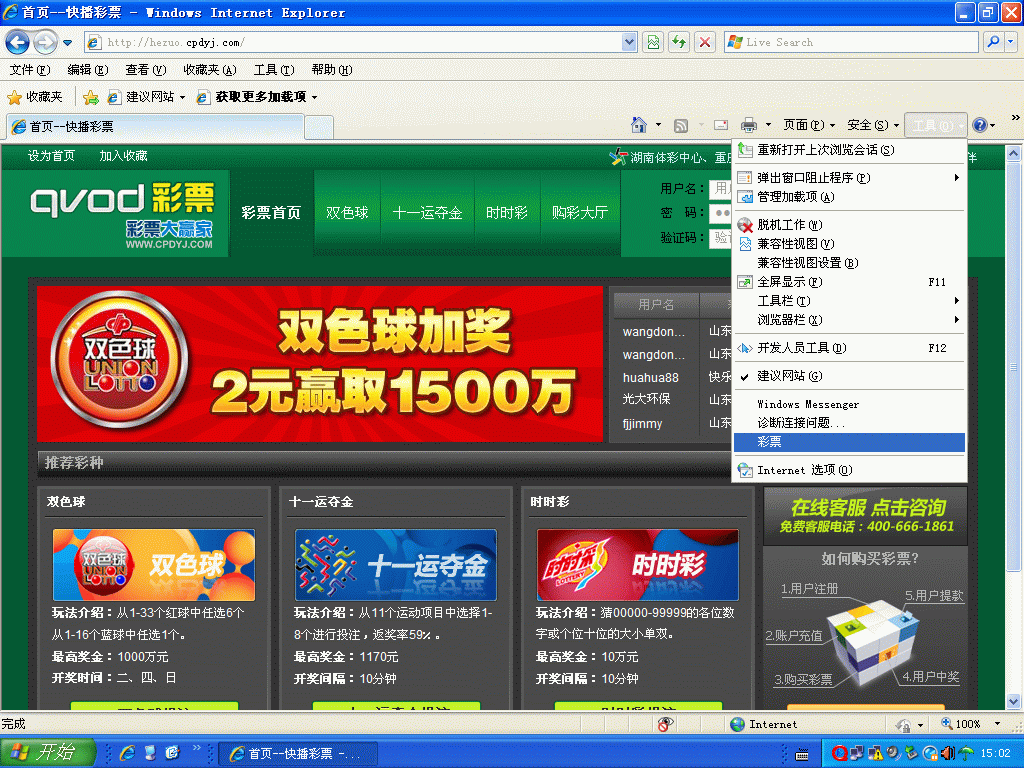
Task: Click the 十一运夺金 game thumbnail image
Action: coord(396,565)
